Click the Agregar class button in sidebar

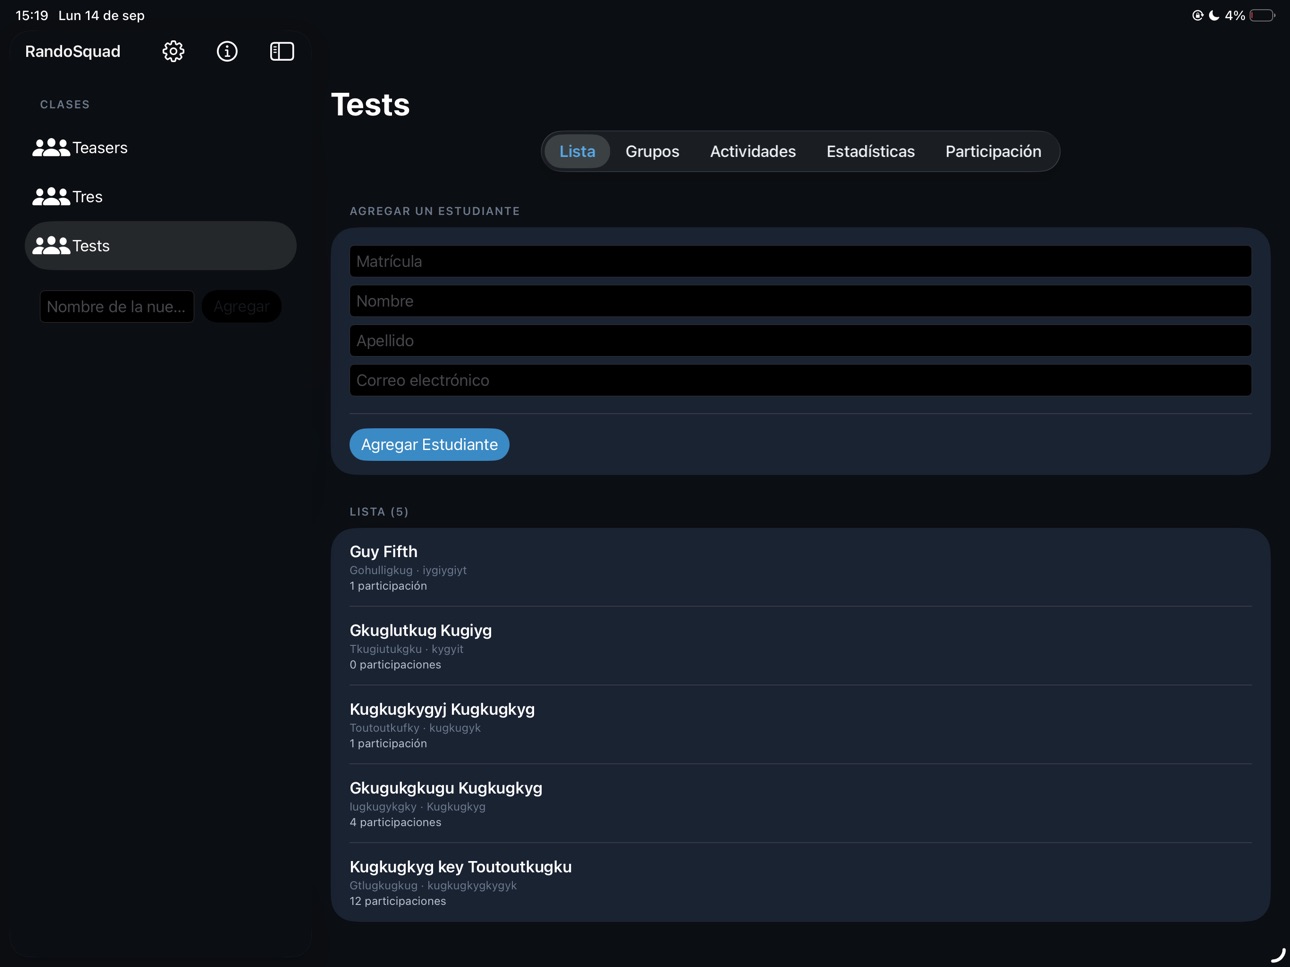point(241,306)
